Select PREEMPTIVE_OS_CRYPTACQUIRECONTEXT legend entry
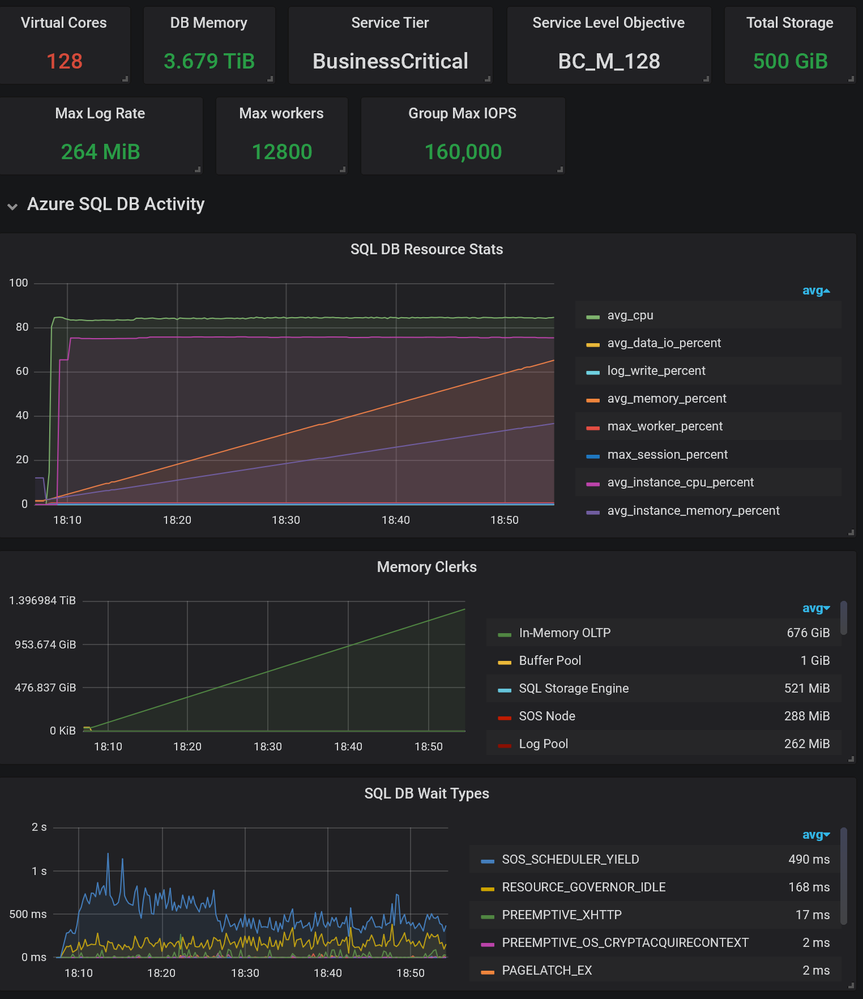 625,943
